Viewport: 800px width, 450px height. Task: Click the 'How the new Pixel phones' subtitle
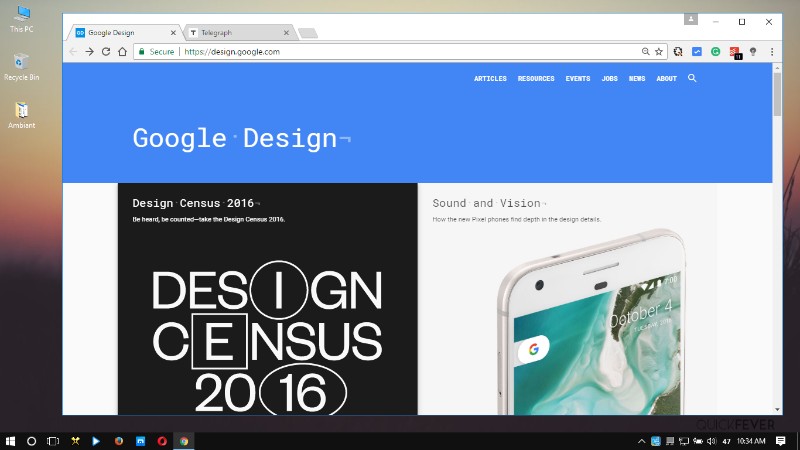[x=516, y=219]
